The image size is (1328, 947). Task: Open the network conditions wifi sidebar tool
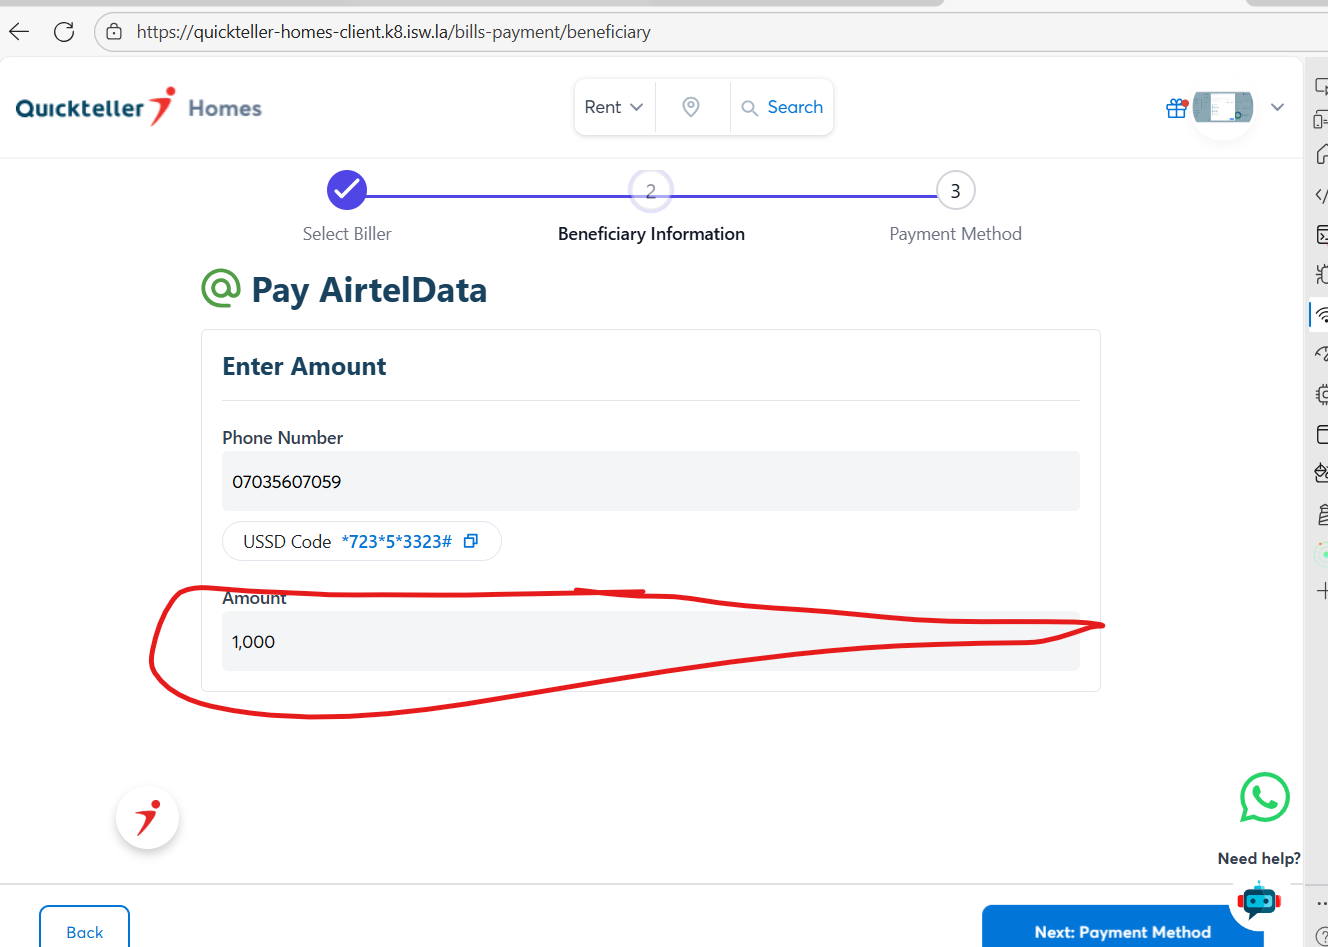[x=1321, y=315]
